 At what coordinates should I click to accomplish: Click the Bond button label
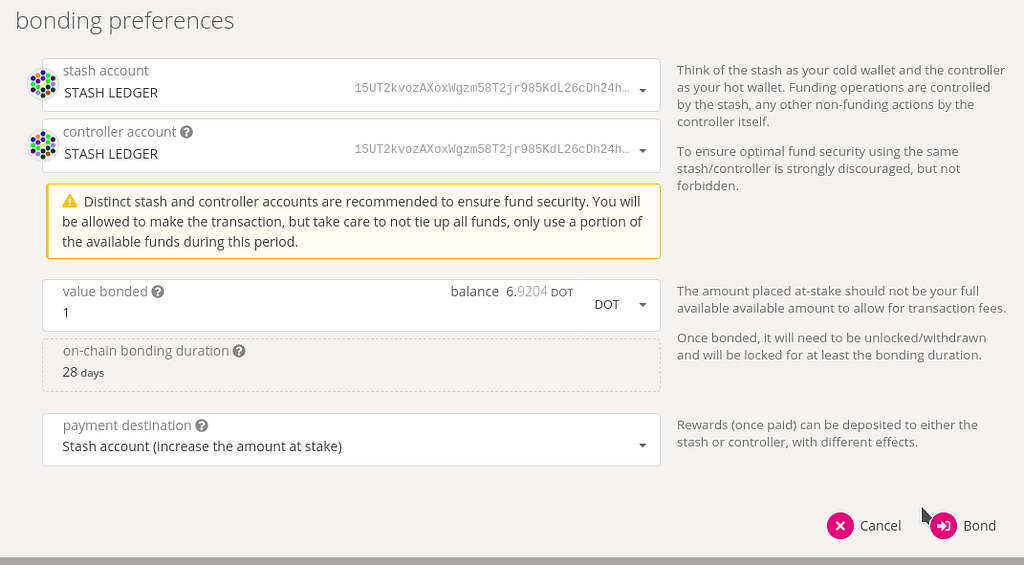pyautogui.click(x=979, y=526)
